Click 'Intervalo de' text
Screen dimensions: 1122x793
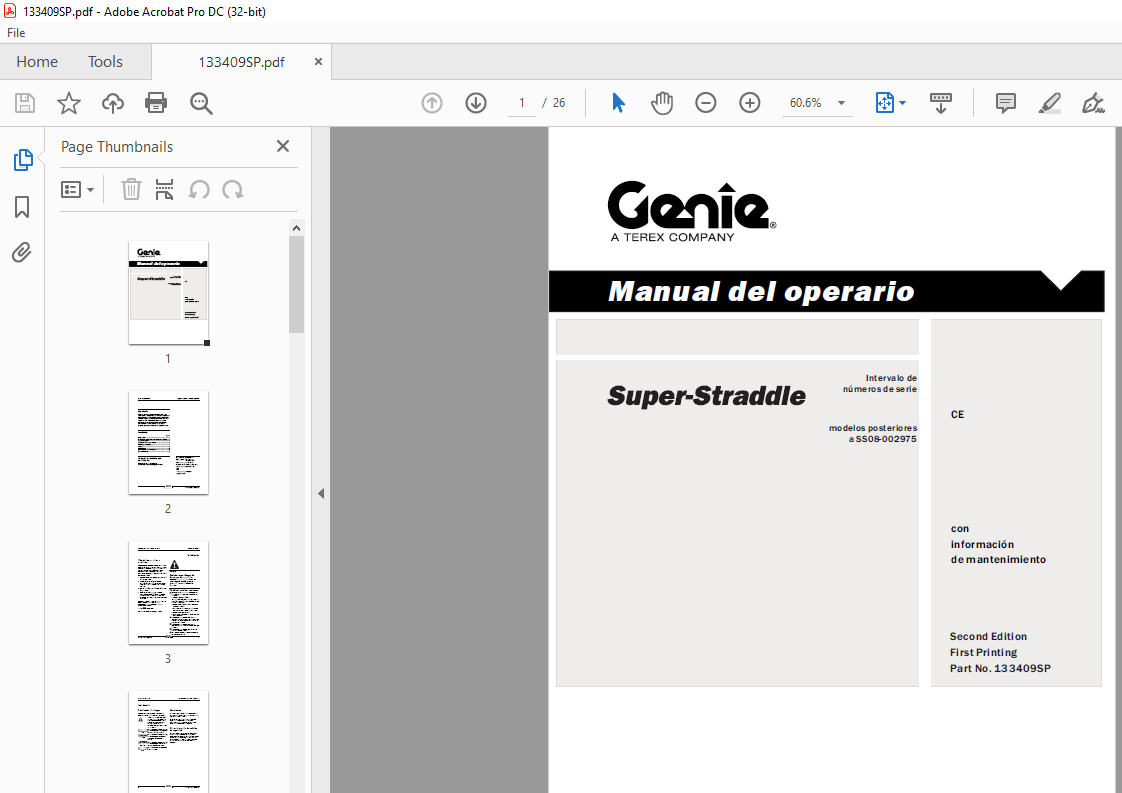click(891, 378)
